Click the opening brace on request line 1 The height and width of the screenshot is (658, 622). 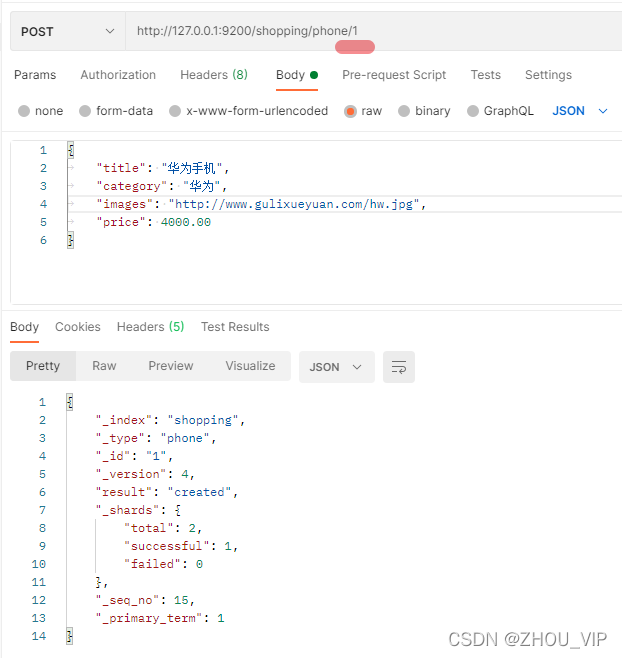tap(71, 150)
